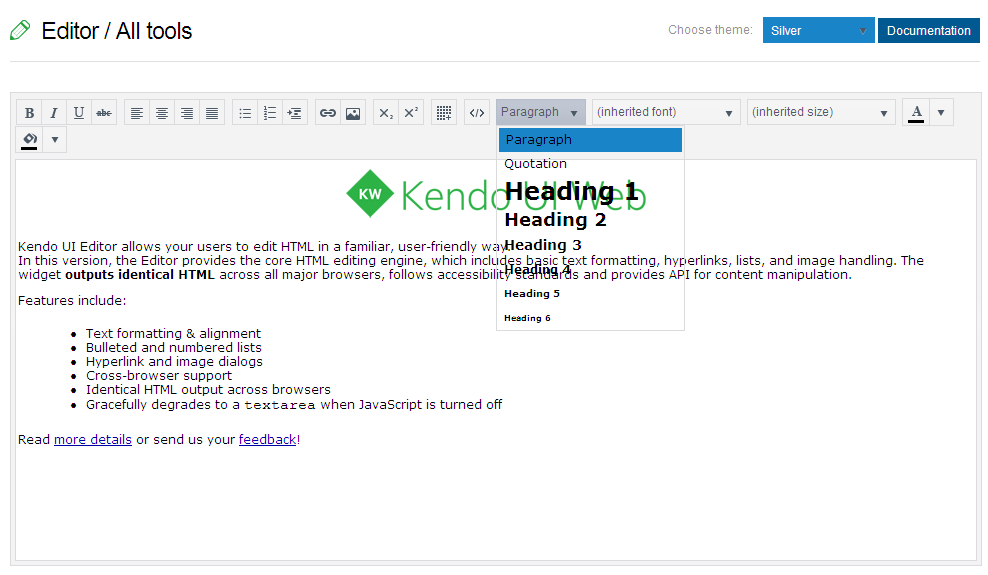Screen dimensions: 988x575
Task: Select Quotation format option
Action: coord(590,164)
